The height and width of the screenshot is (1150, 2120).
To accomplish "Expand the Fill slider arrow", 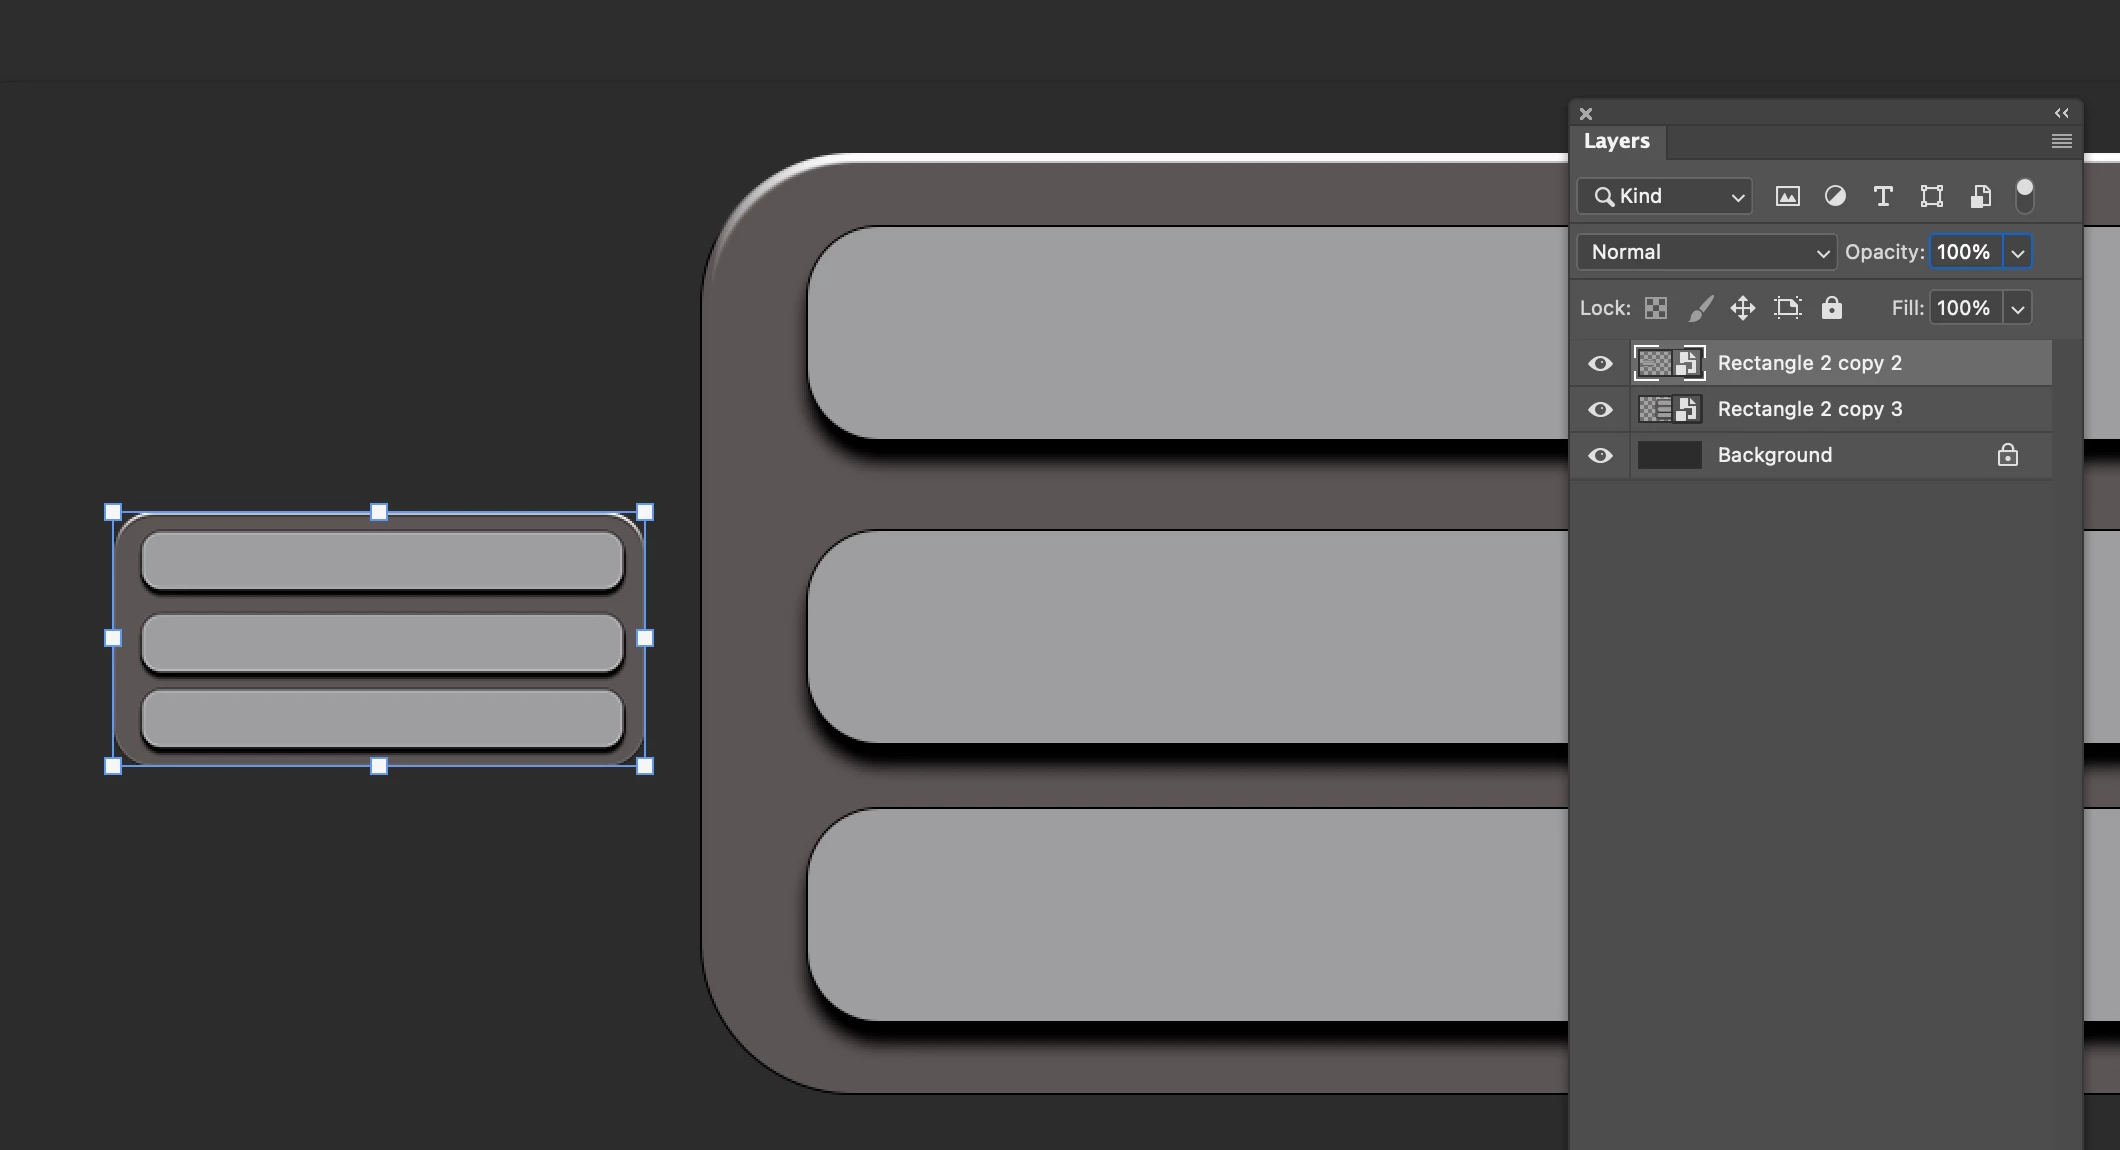I will point(2018,309).
